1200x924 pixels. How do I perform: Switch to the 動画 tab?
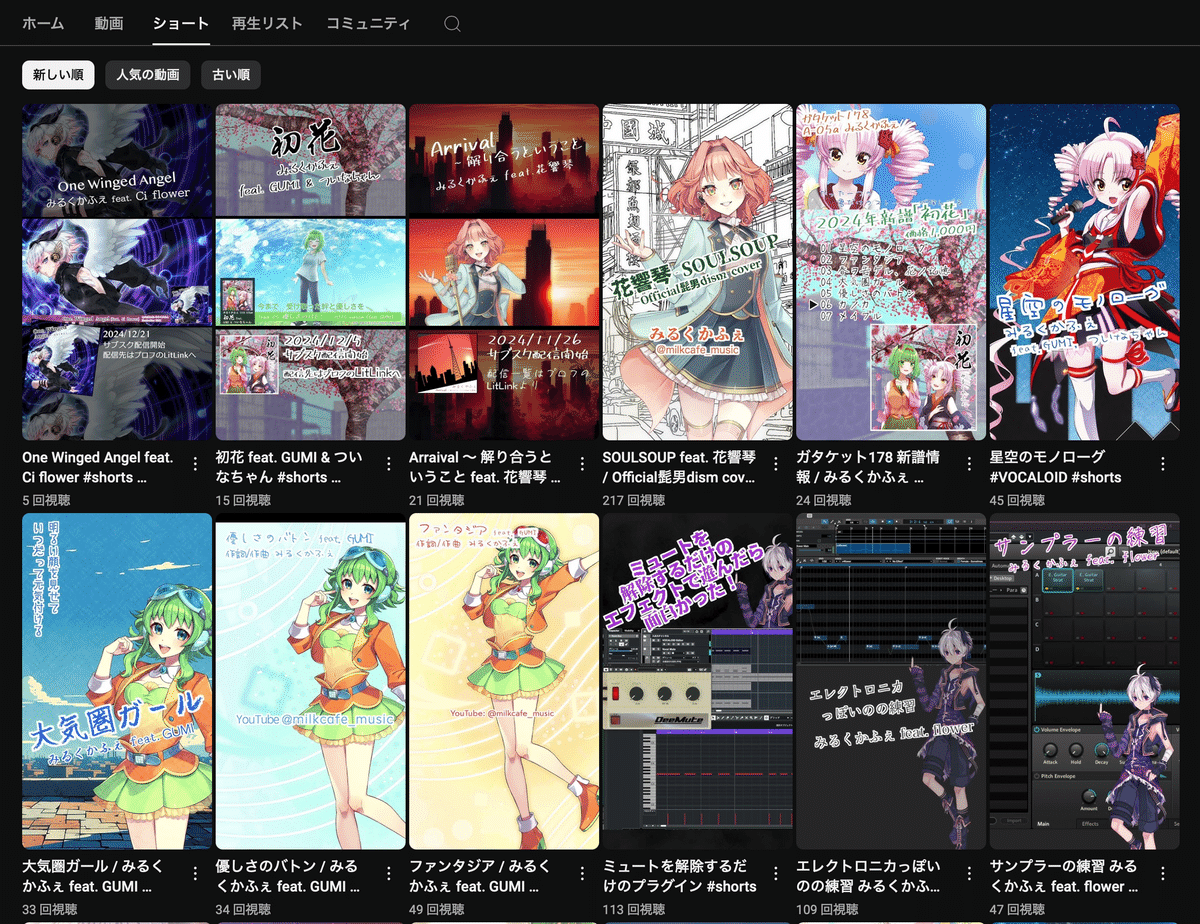tap(109, 23)
